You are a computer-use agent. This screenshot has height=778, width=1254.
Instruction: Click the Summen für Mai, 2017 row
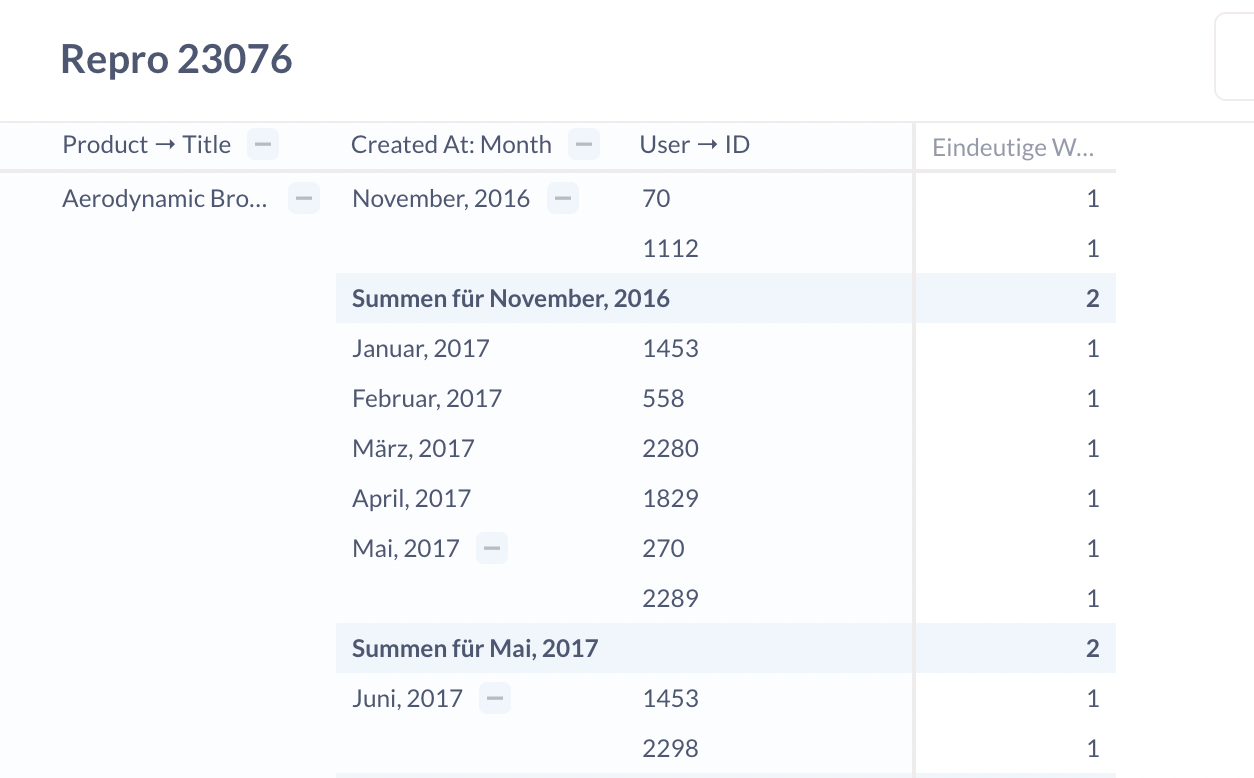475,647
